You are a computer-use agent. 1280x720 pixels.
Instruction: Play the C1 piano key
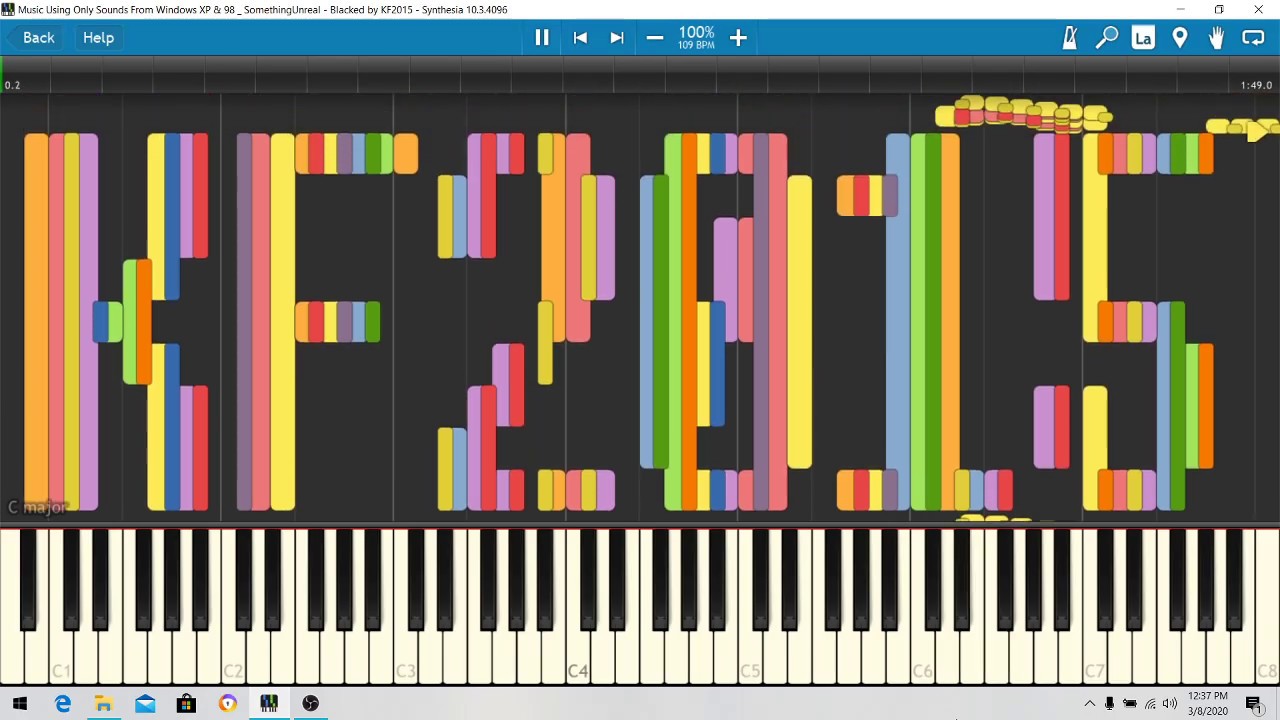pyautogui.click(x=61, y=660)
